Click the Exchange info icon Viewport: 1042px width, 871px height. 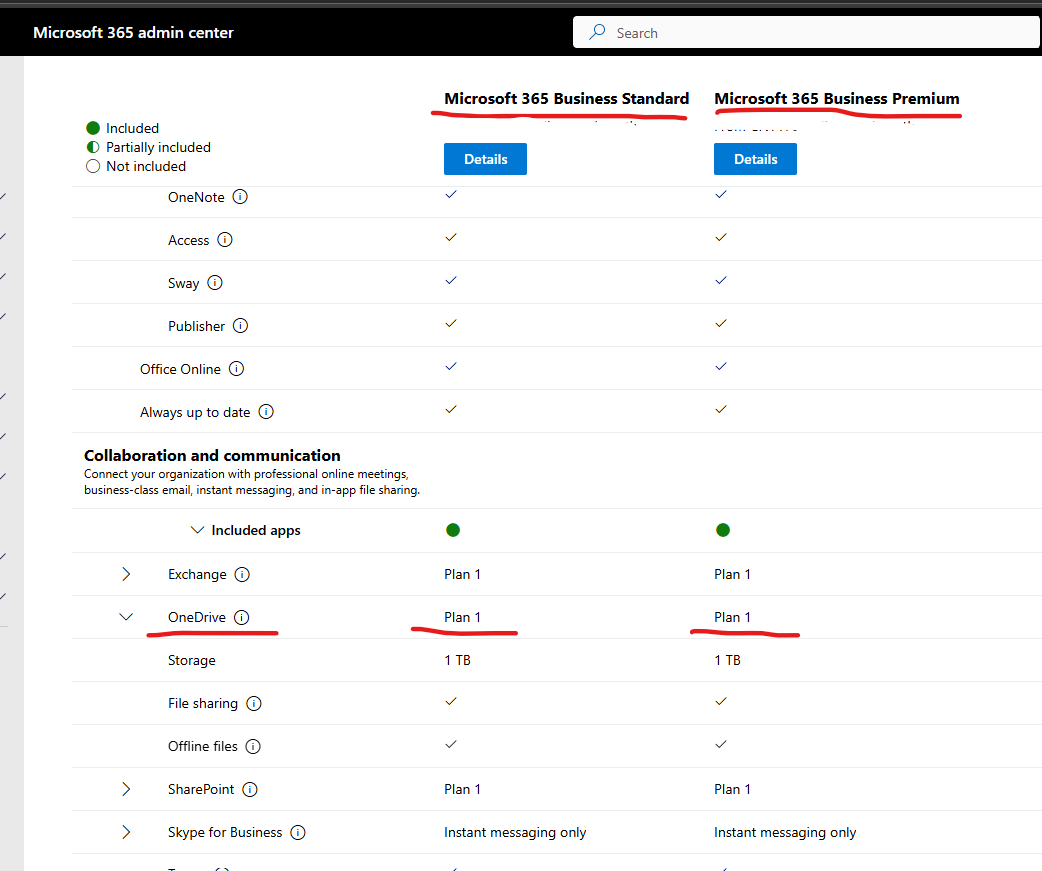pyautogui.click(x=242, y=574)
